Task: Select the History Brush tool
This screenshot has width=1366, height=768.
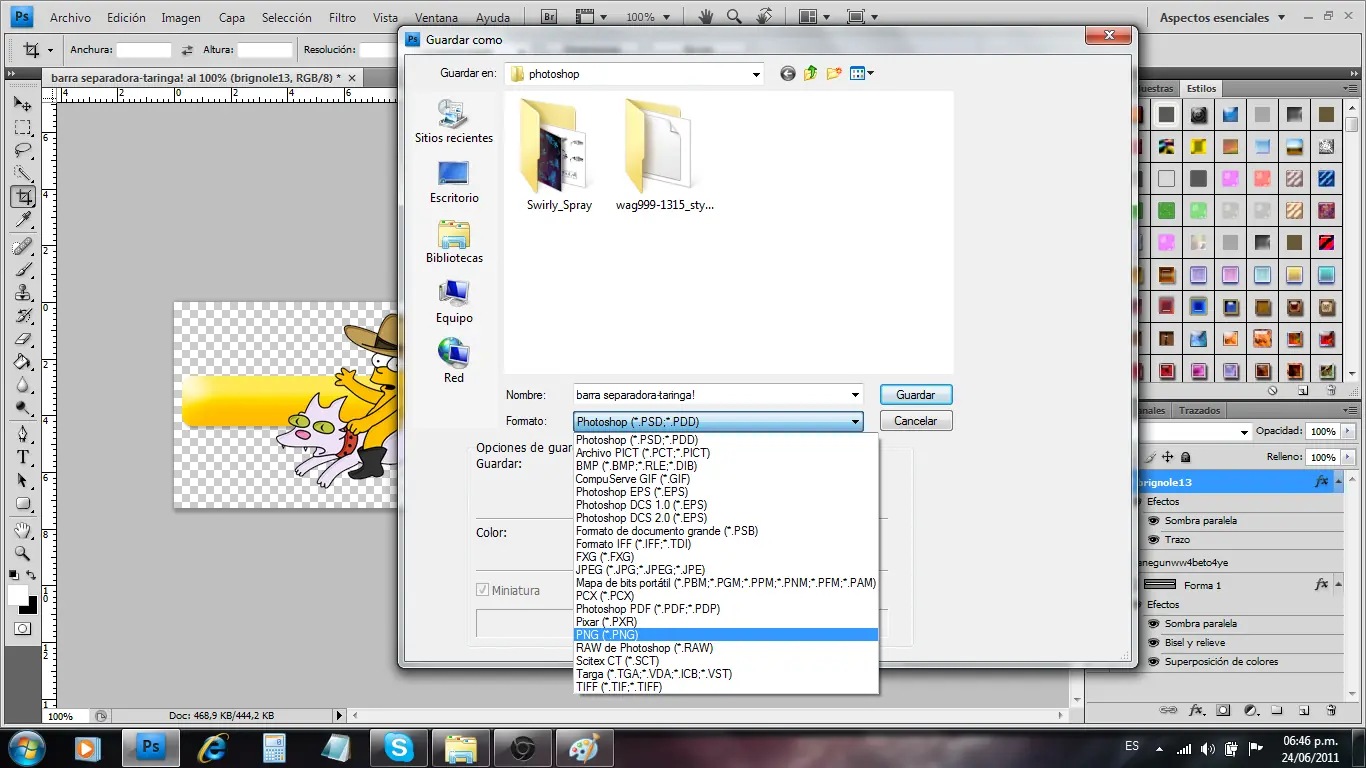Action: coord(22,316)
